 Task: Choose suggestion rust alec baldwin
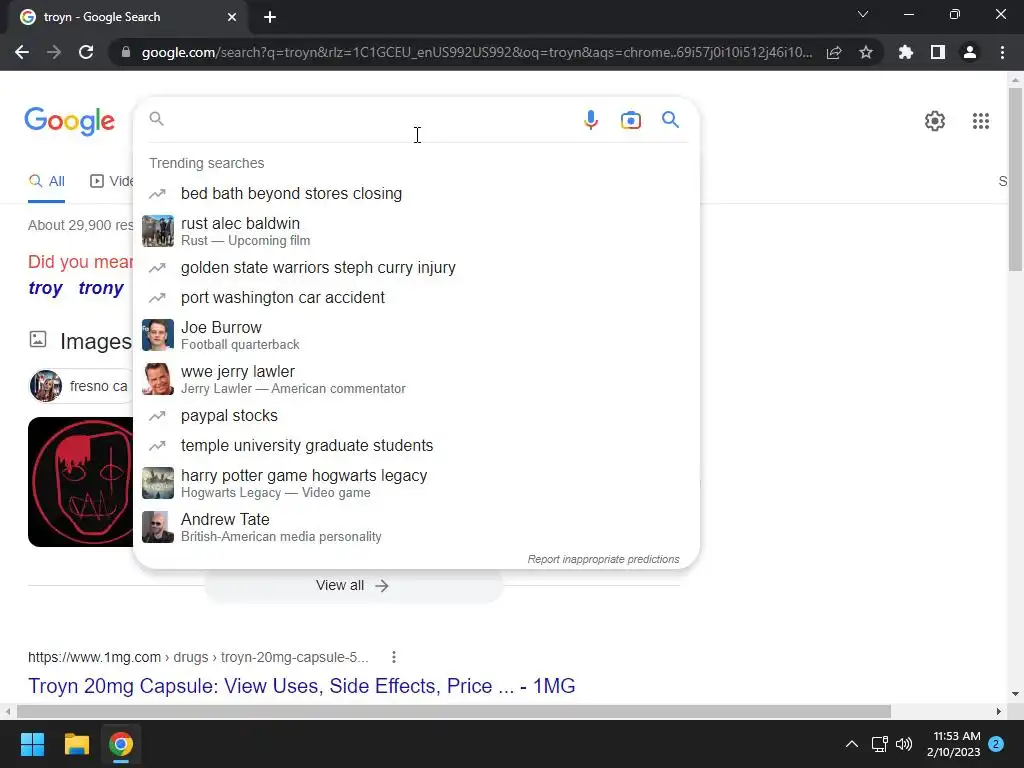tap(416, 231)
